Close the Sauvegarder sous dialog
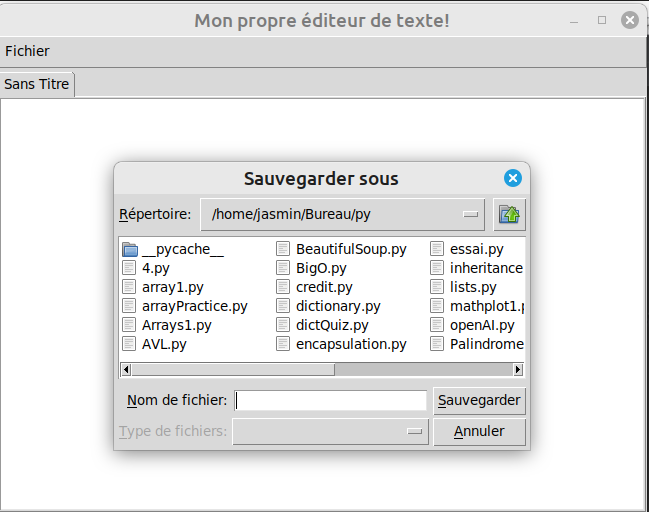Image resolution: width=649 pixels, height=512 pixels. click(x=513, y=178)
